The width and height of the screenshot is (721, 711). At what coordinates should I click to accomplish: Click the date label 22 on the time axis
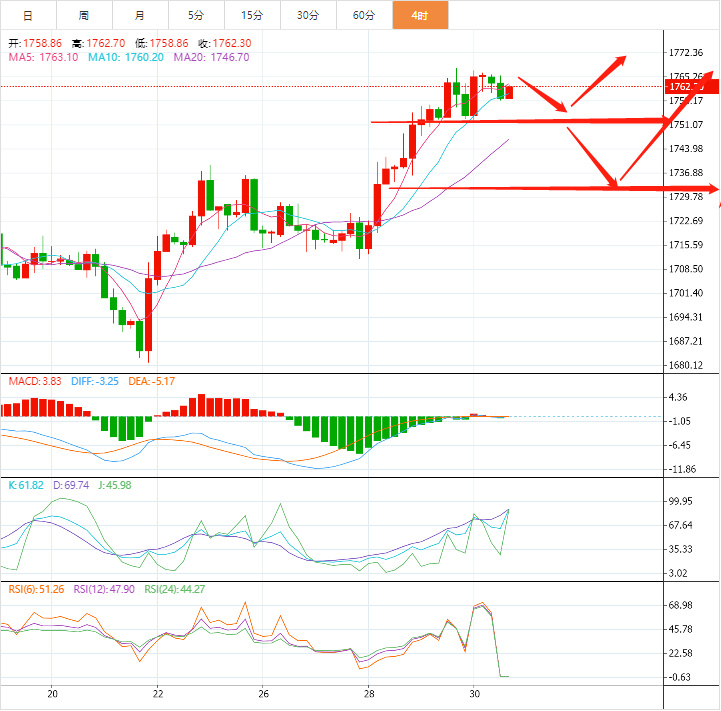[x=158, y=693]
